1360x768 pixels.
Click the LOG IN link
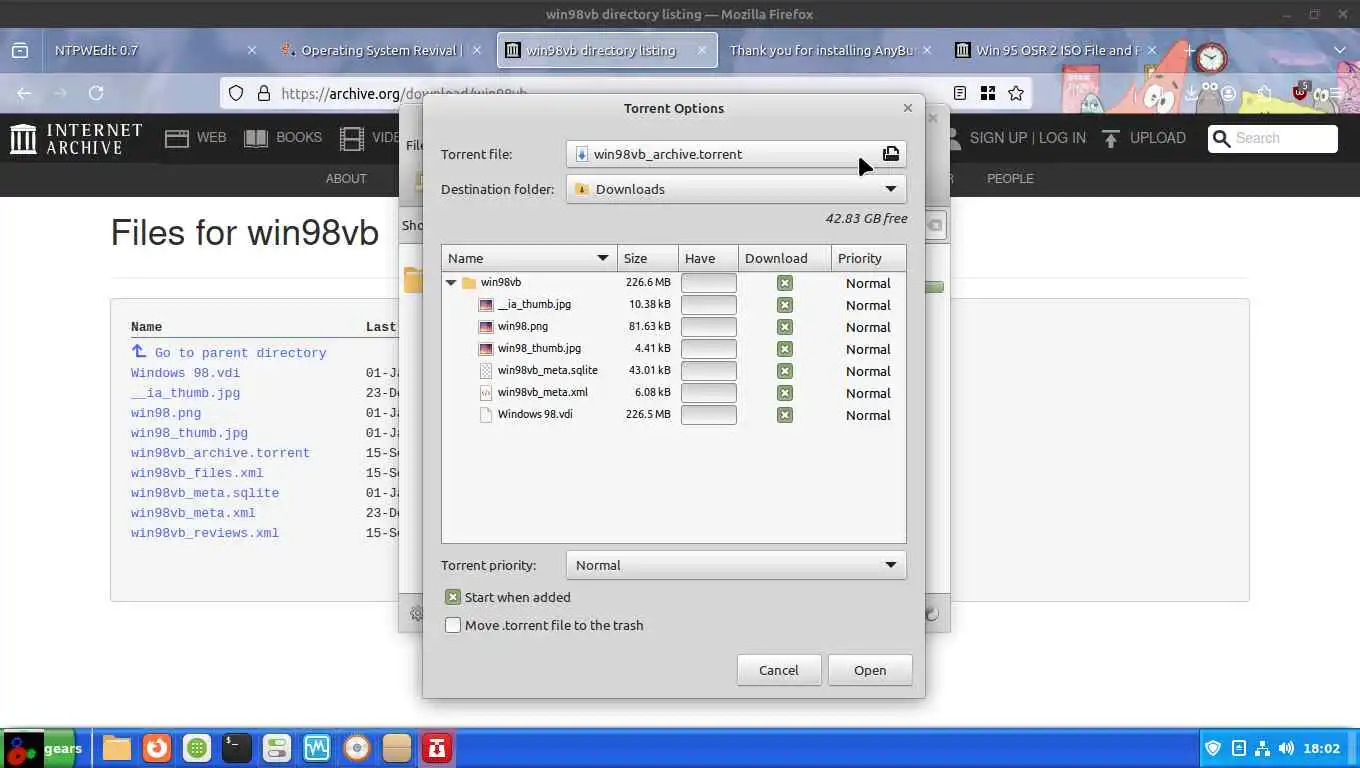click(1062, 138)
